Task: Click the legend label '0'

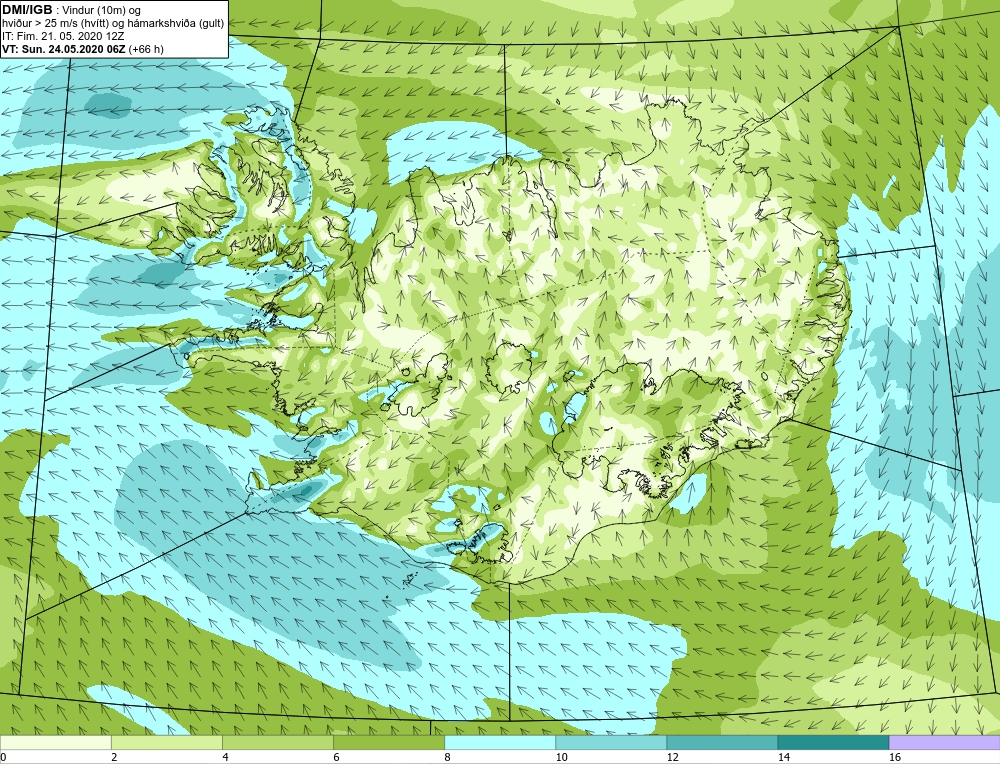Action: 3,757
